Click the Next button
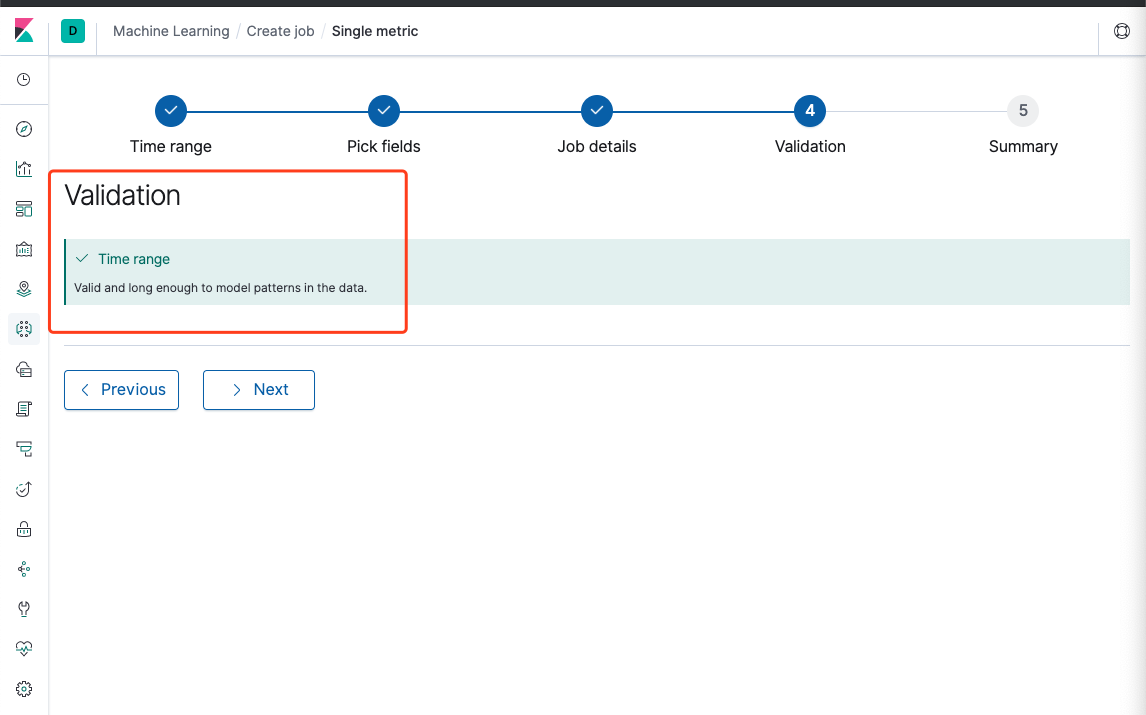This screenshot has width=1146, height=715. [x=258, y=390]
